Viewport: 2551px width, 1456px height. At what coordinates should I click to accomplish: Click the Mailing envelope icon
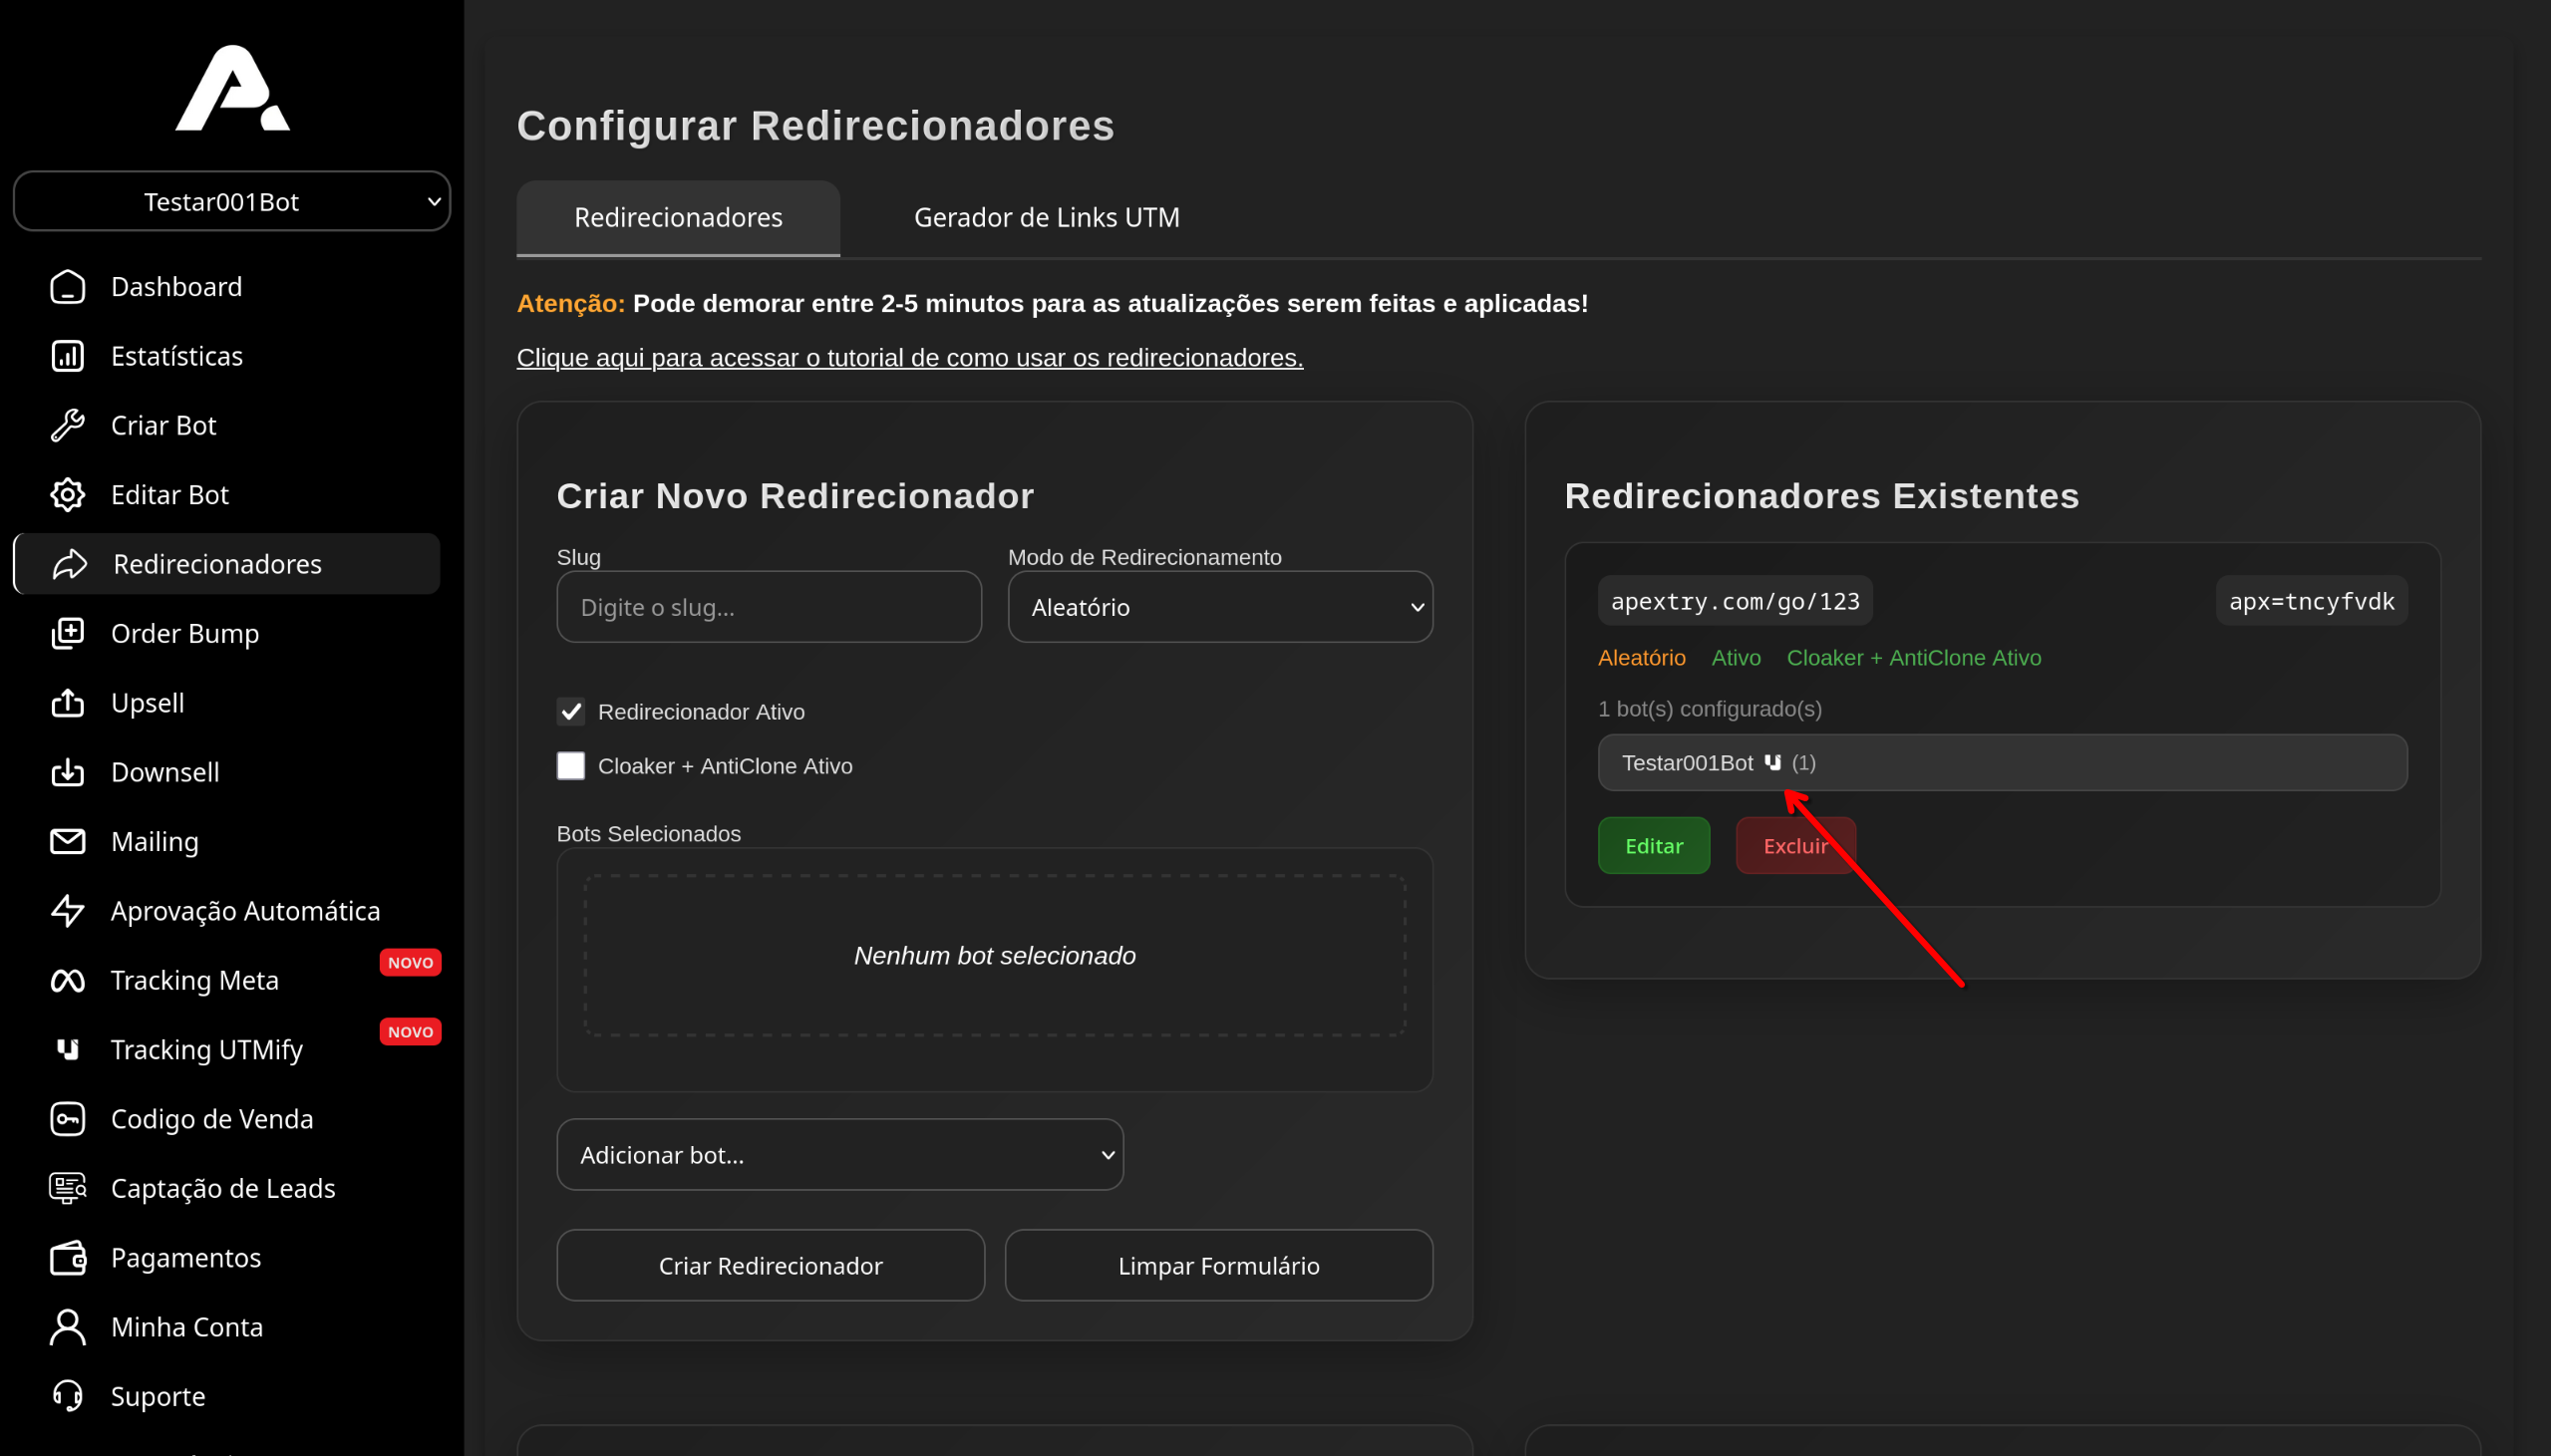coord(68,841)
